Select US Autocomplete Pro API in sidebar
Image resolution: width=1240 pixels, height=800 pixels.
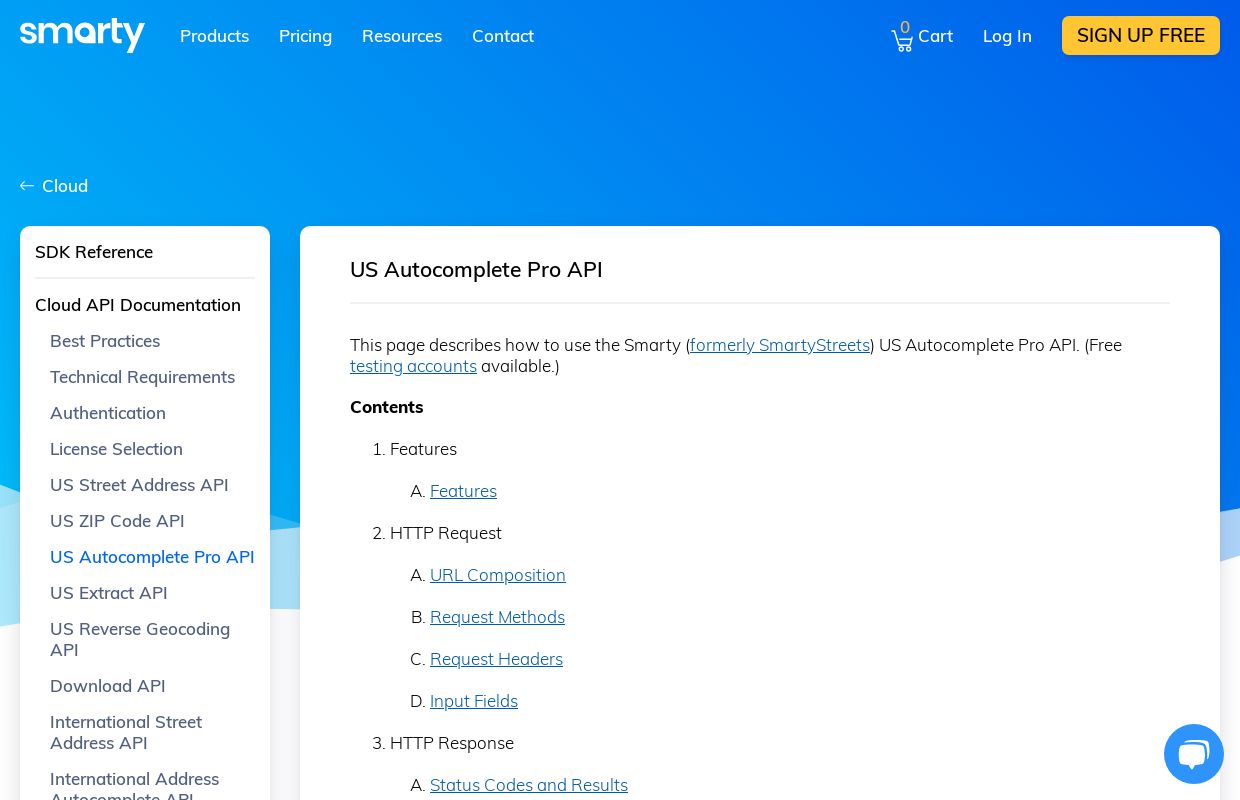coord(152,557)
